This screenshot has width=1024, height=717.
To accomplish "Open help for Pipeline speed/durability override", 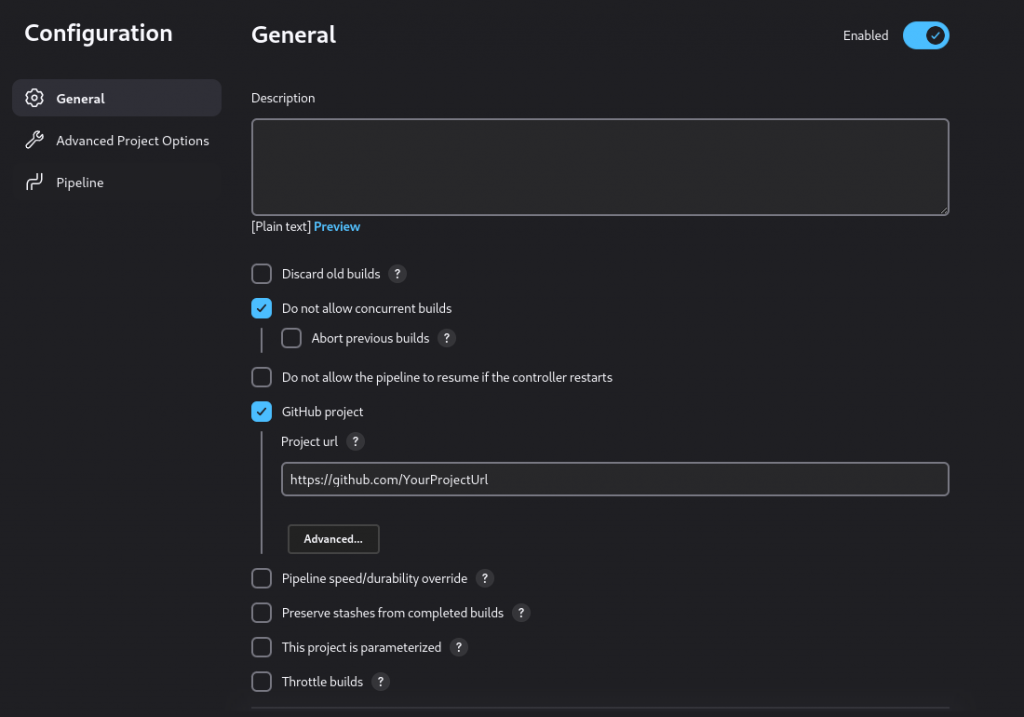I will click(485, 578).
